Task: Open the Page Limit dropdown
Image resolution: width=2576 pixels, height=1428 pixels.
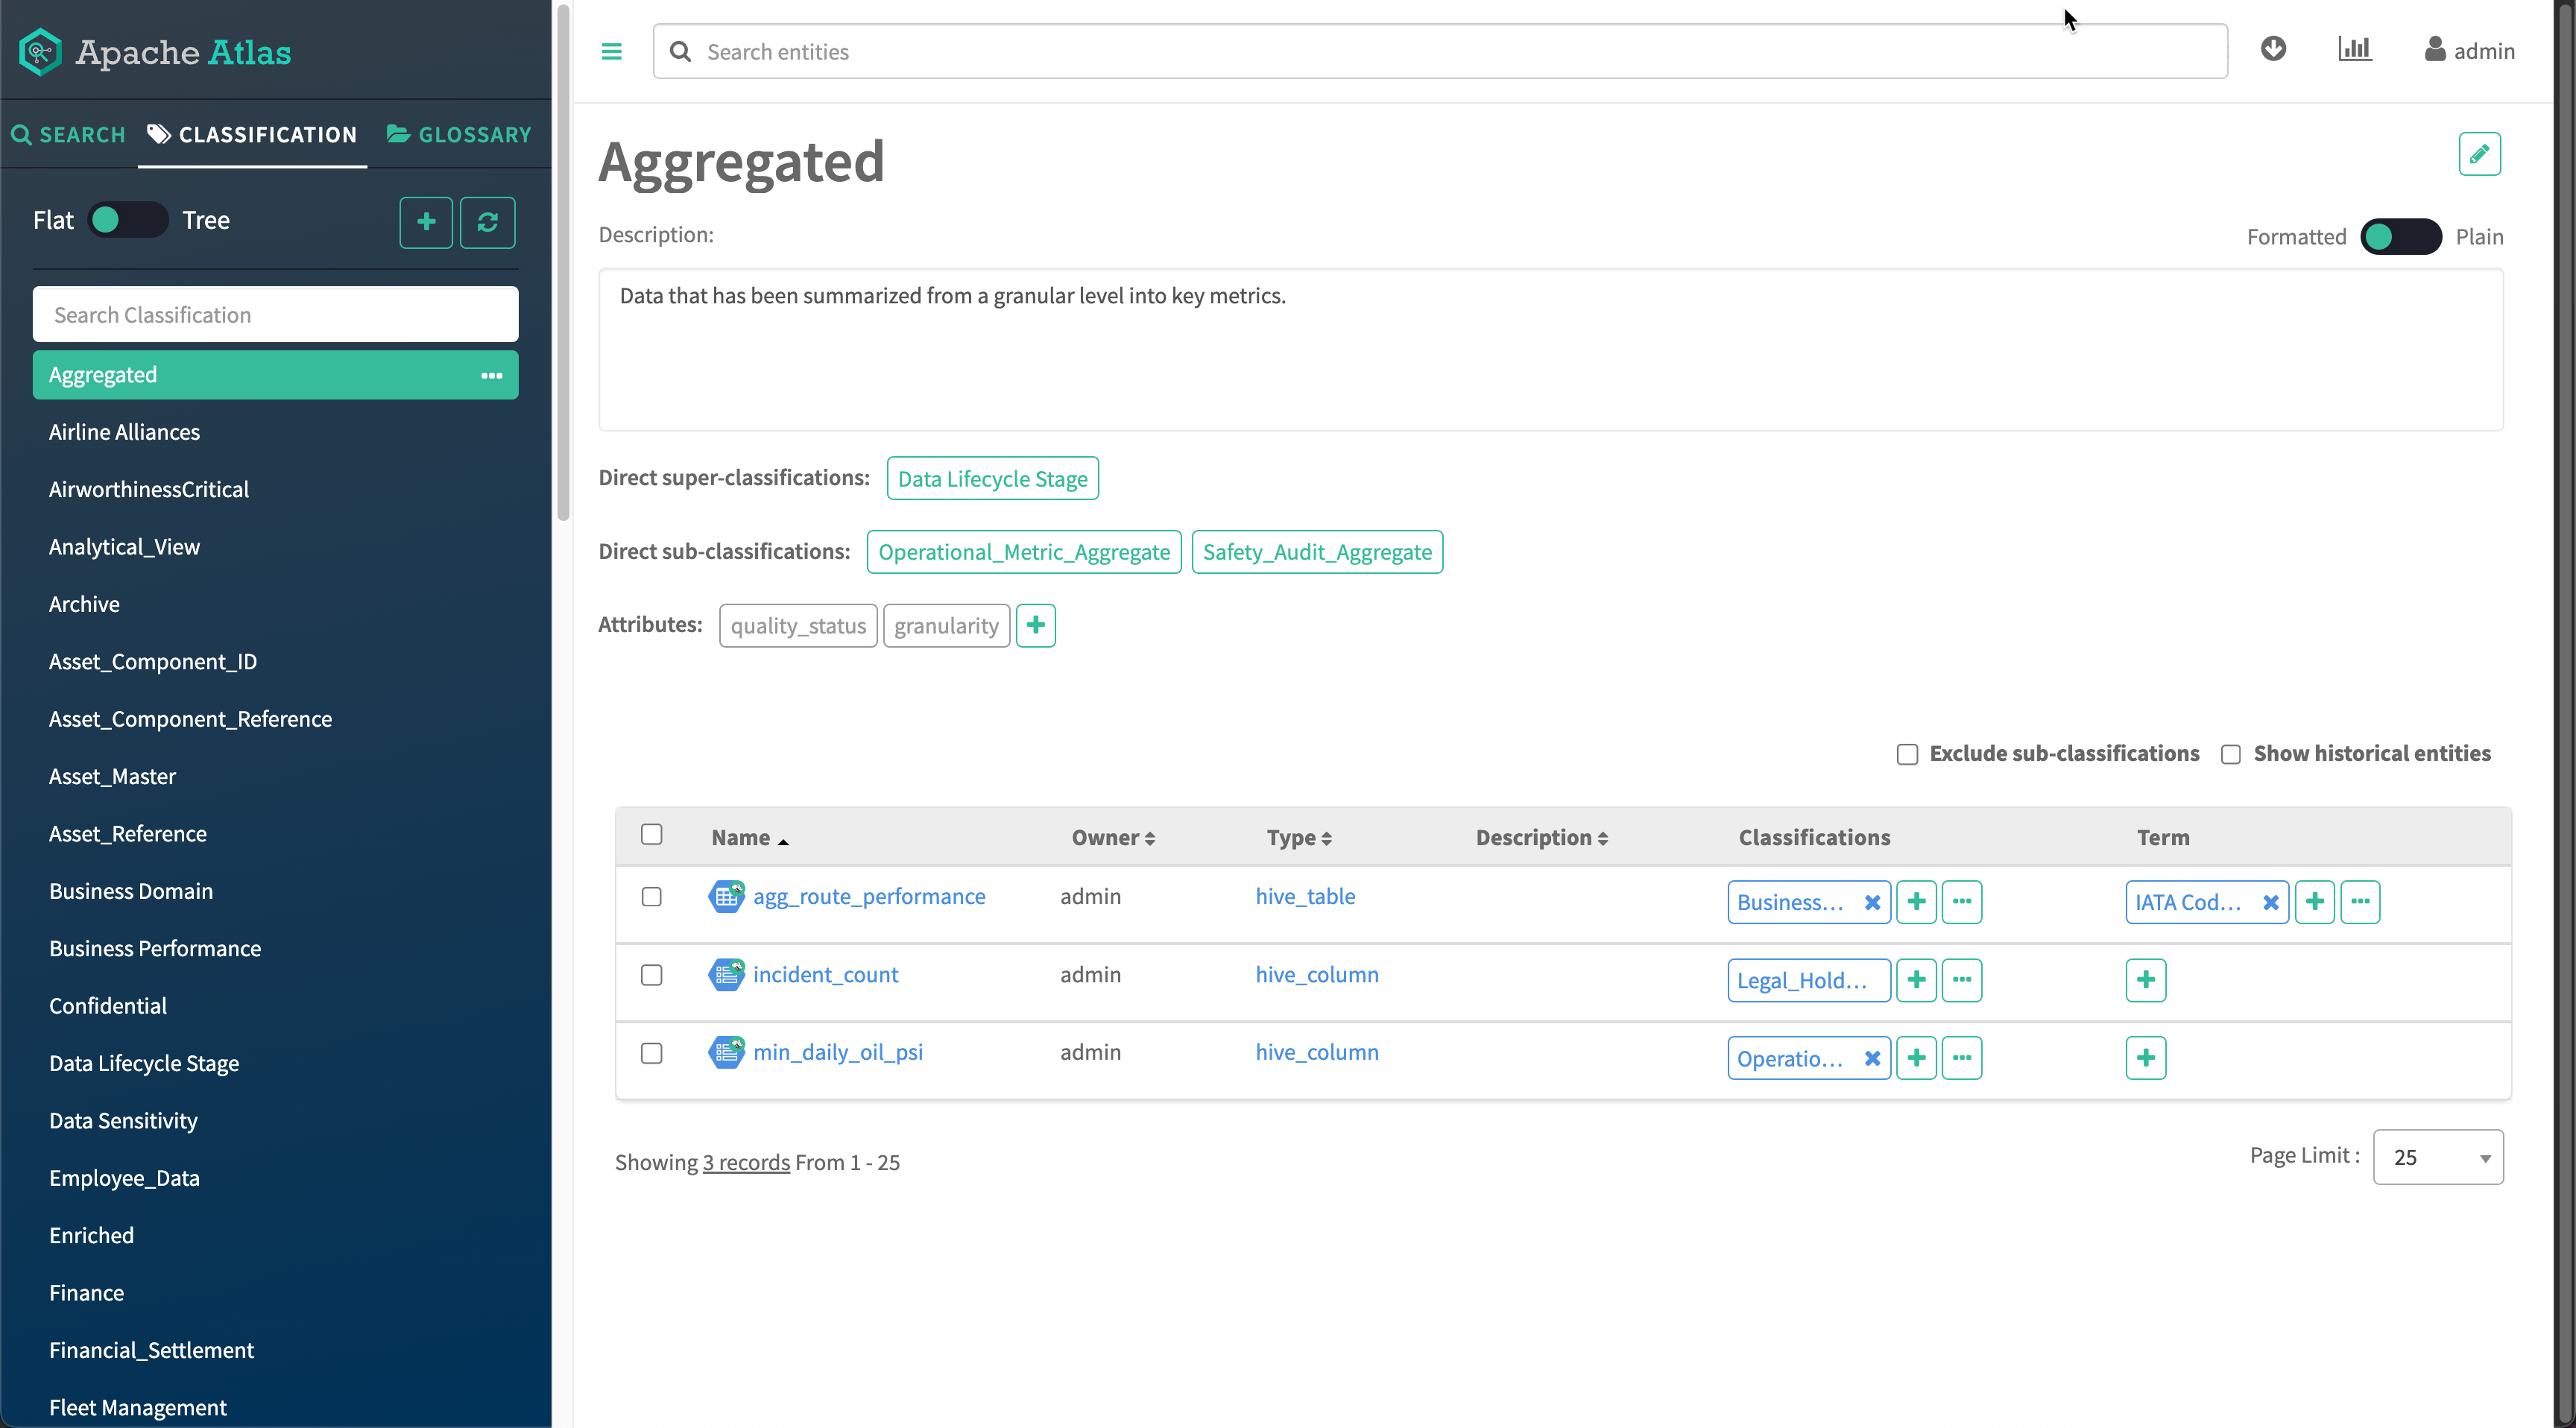Action: pos(2437,1157)
